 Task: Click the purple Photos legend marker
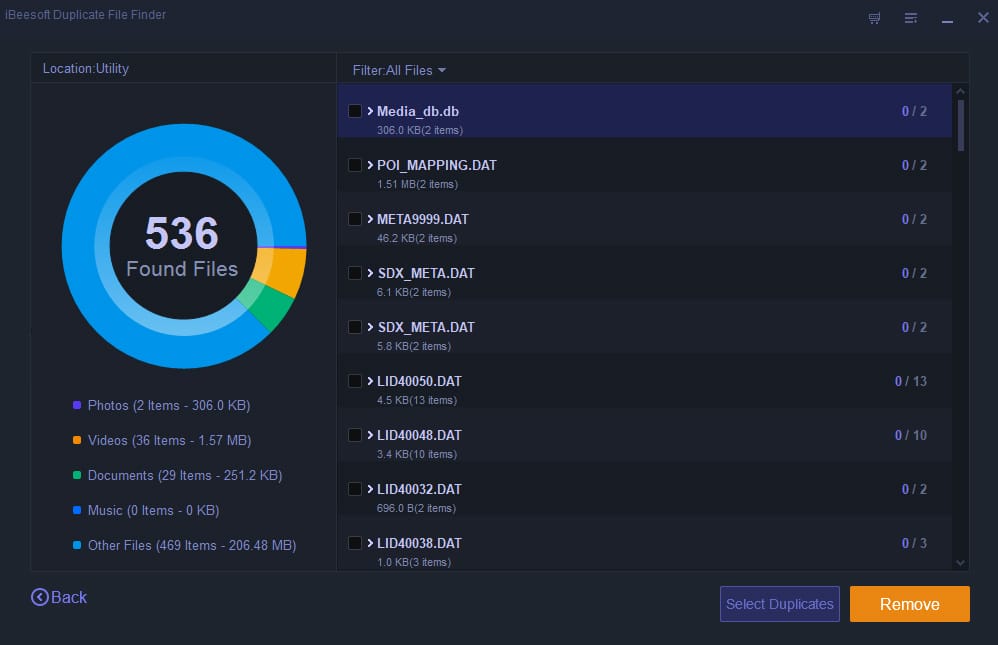coord(77,405)
